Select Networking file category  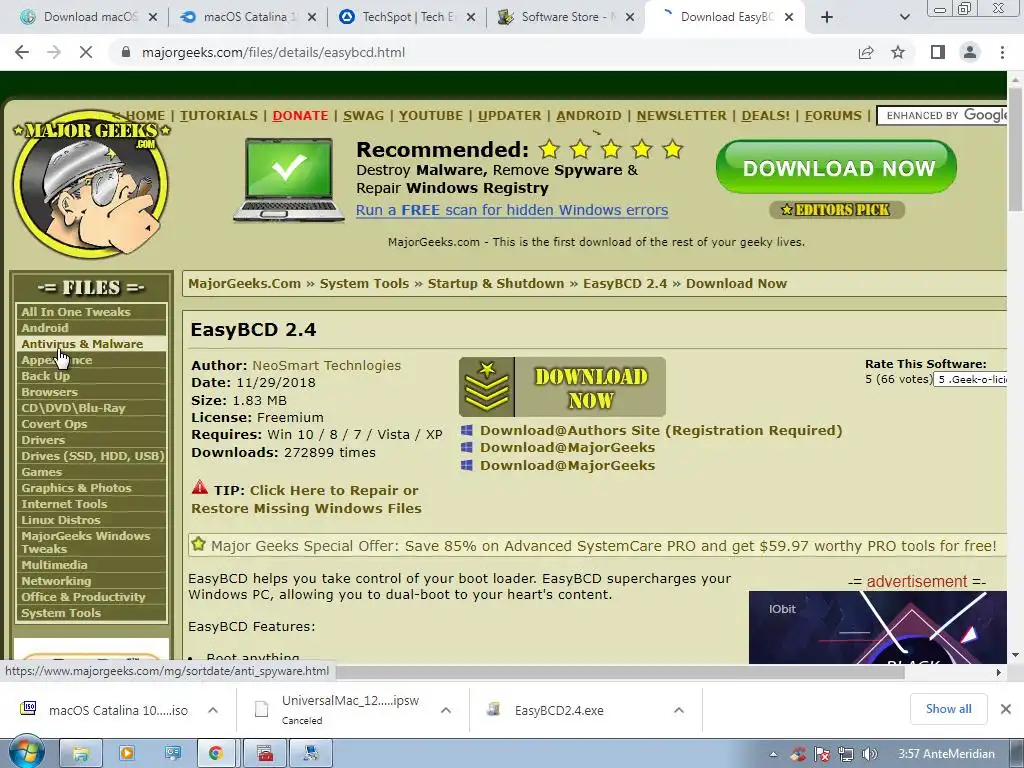pyautogui.click(x=91, y=581)
